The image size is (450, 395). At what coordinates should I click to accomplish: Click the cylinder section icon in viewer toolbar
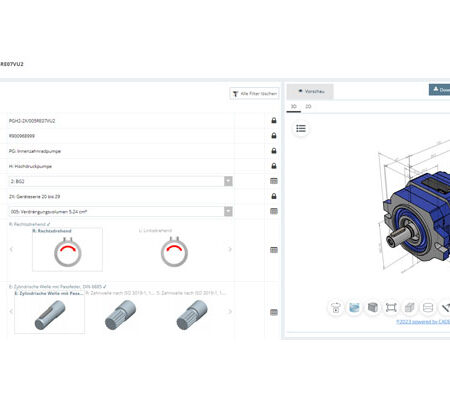pyautogui.click(x=428, y=307)
